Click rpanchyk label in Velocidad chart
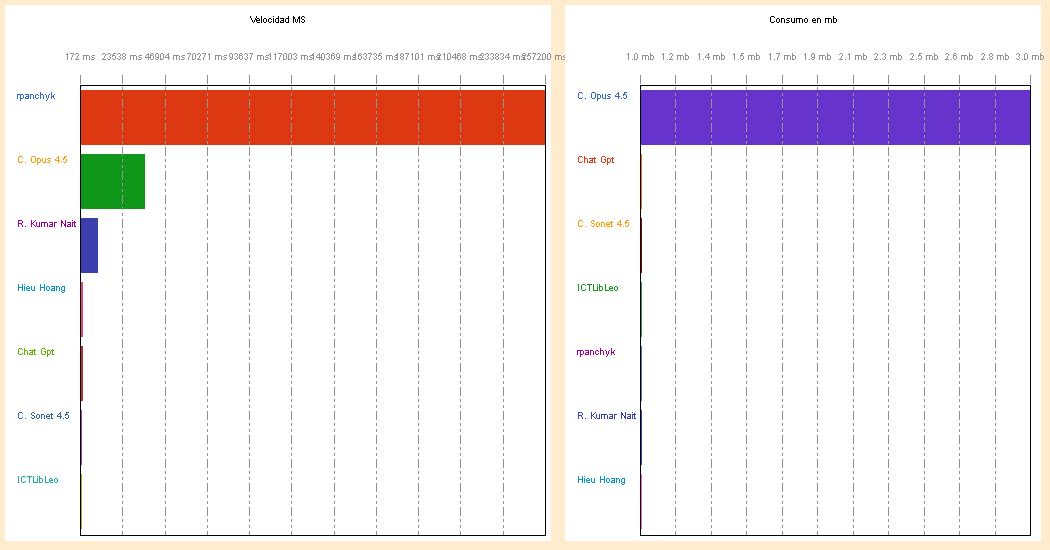This screenshot has height=550, width=1050. (x=36, y=96)
